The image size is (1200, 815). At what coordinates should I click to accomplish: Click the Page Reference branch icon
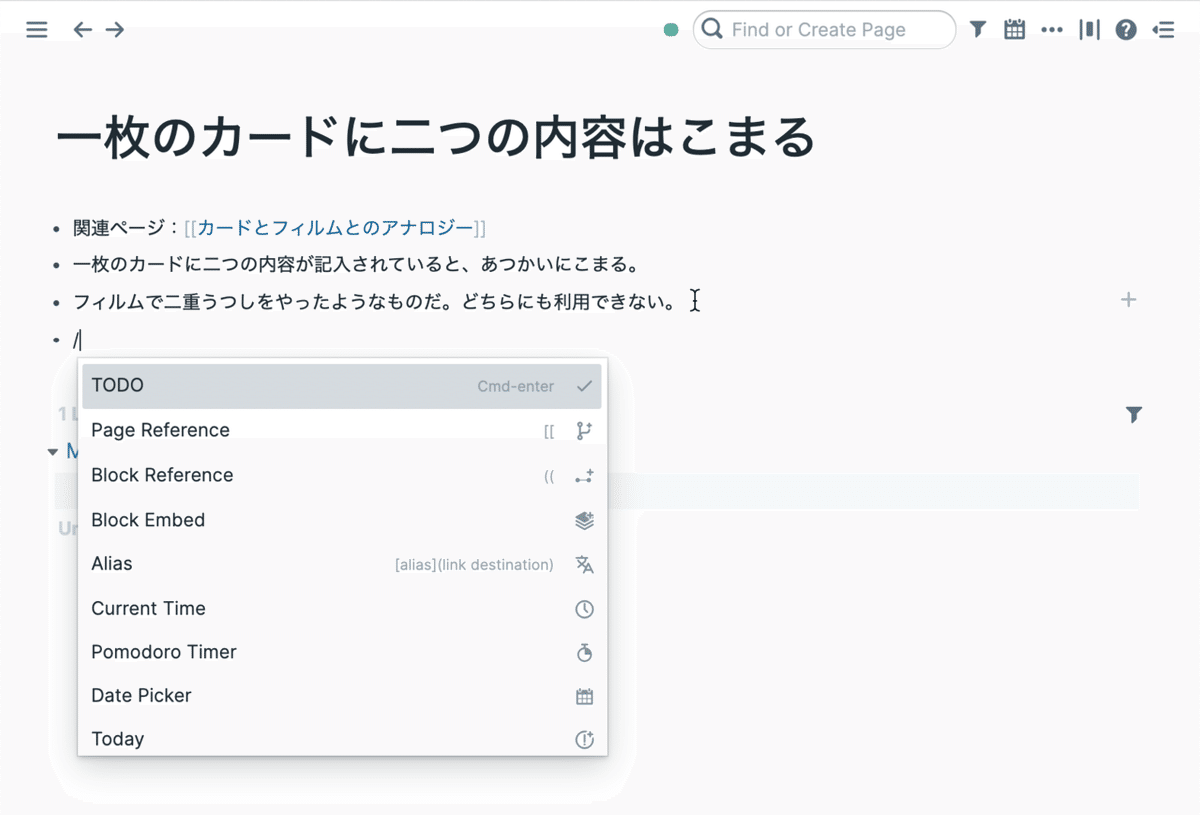tap(585, 431)
